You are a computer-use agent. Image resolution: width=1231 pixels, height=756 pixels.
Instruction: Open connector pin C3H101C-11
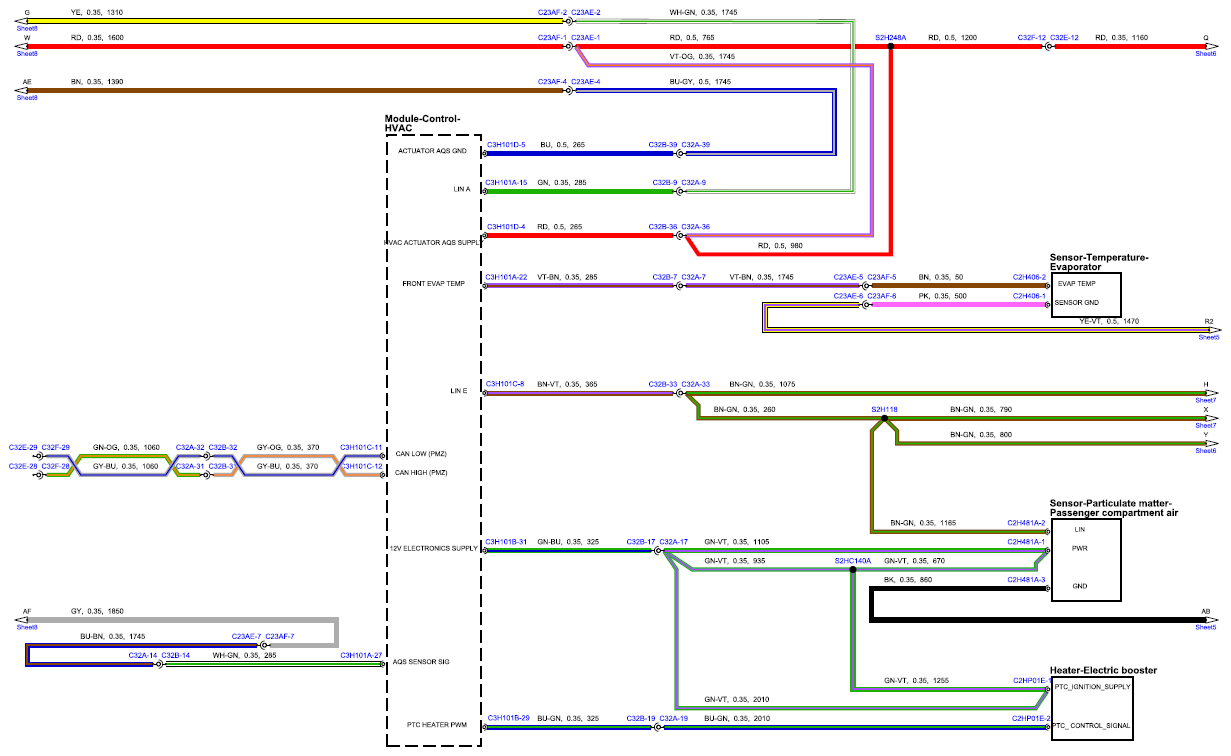361,447
